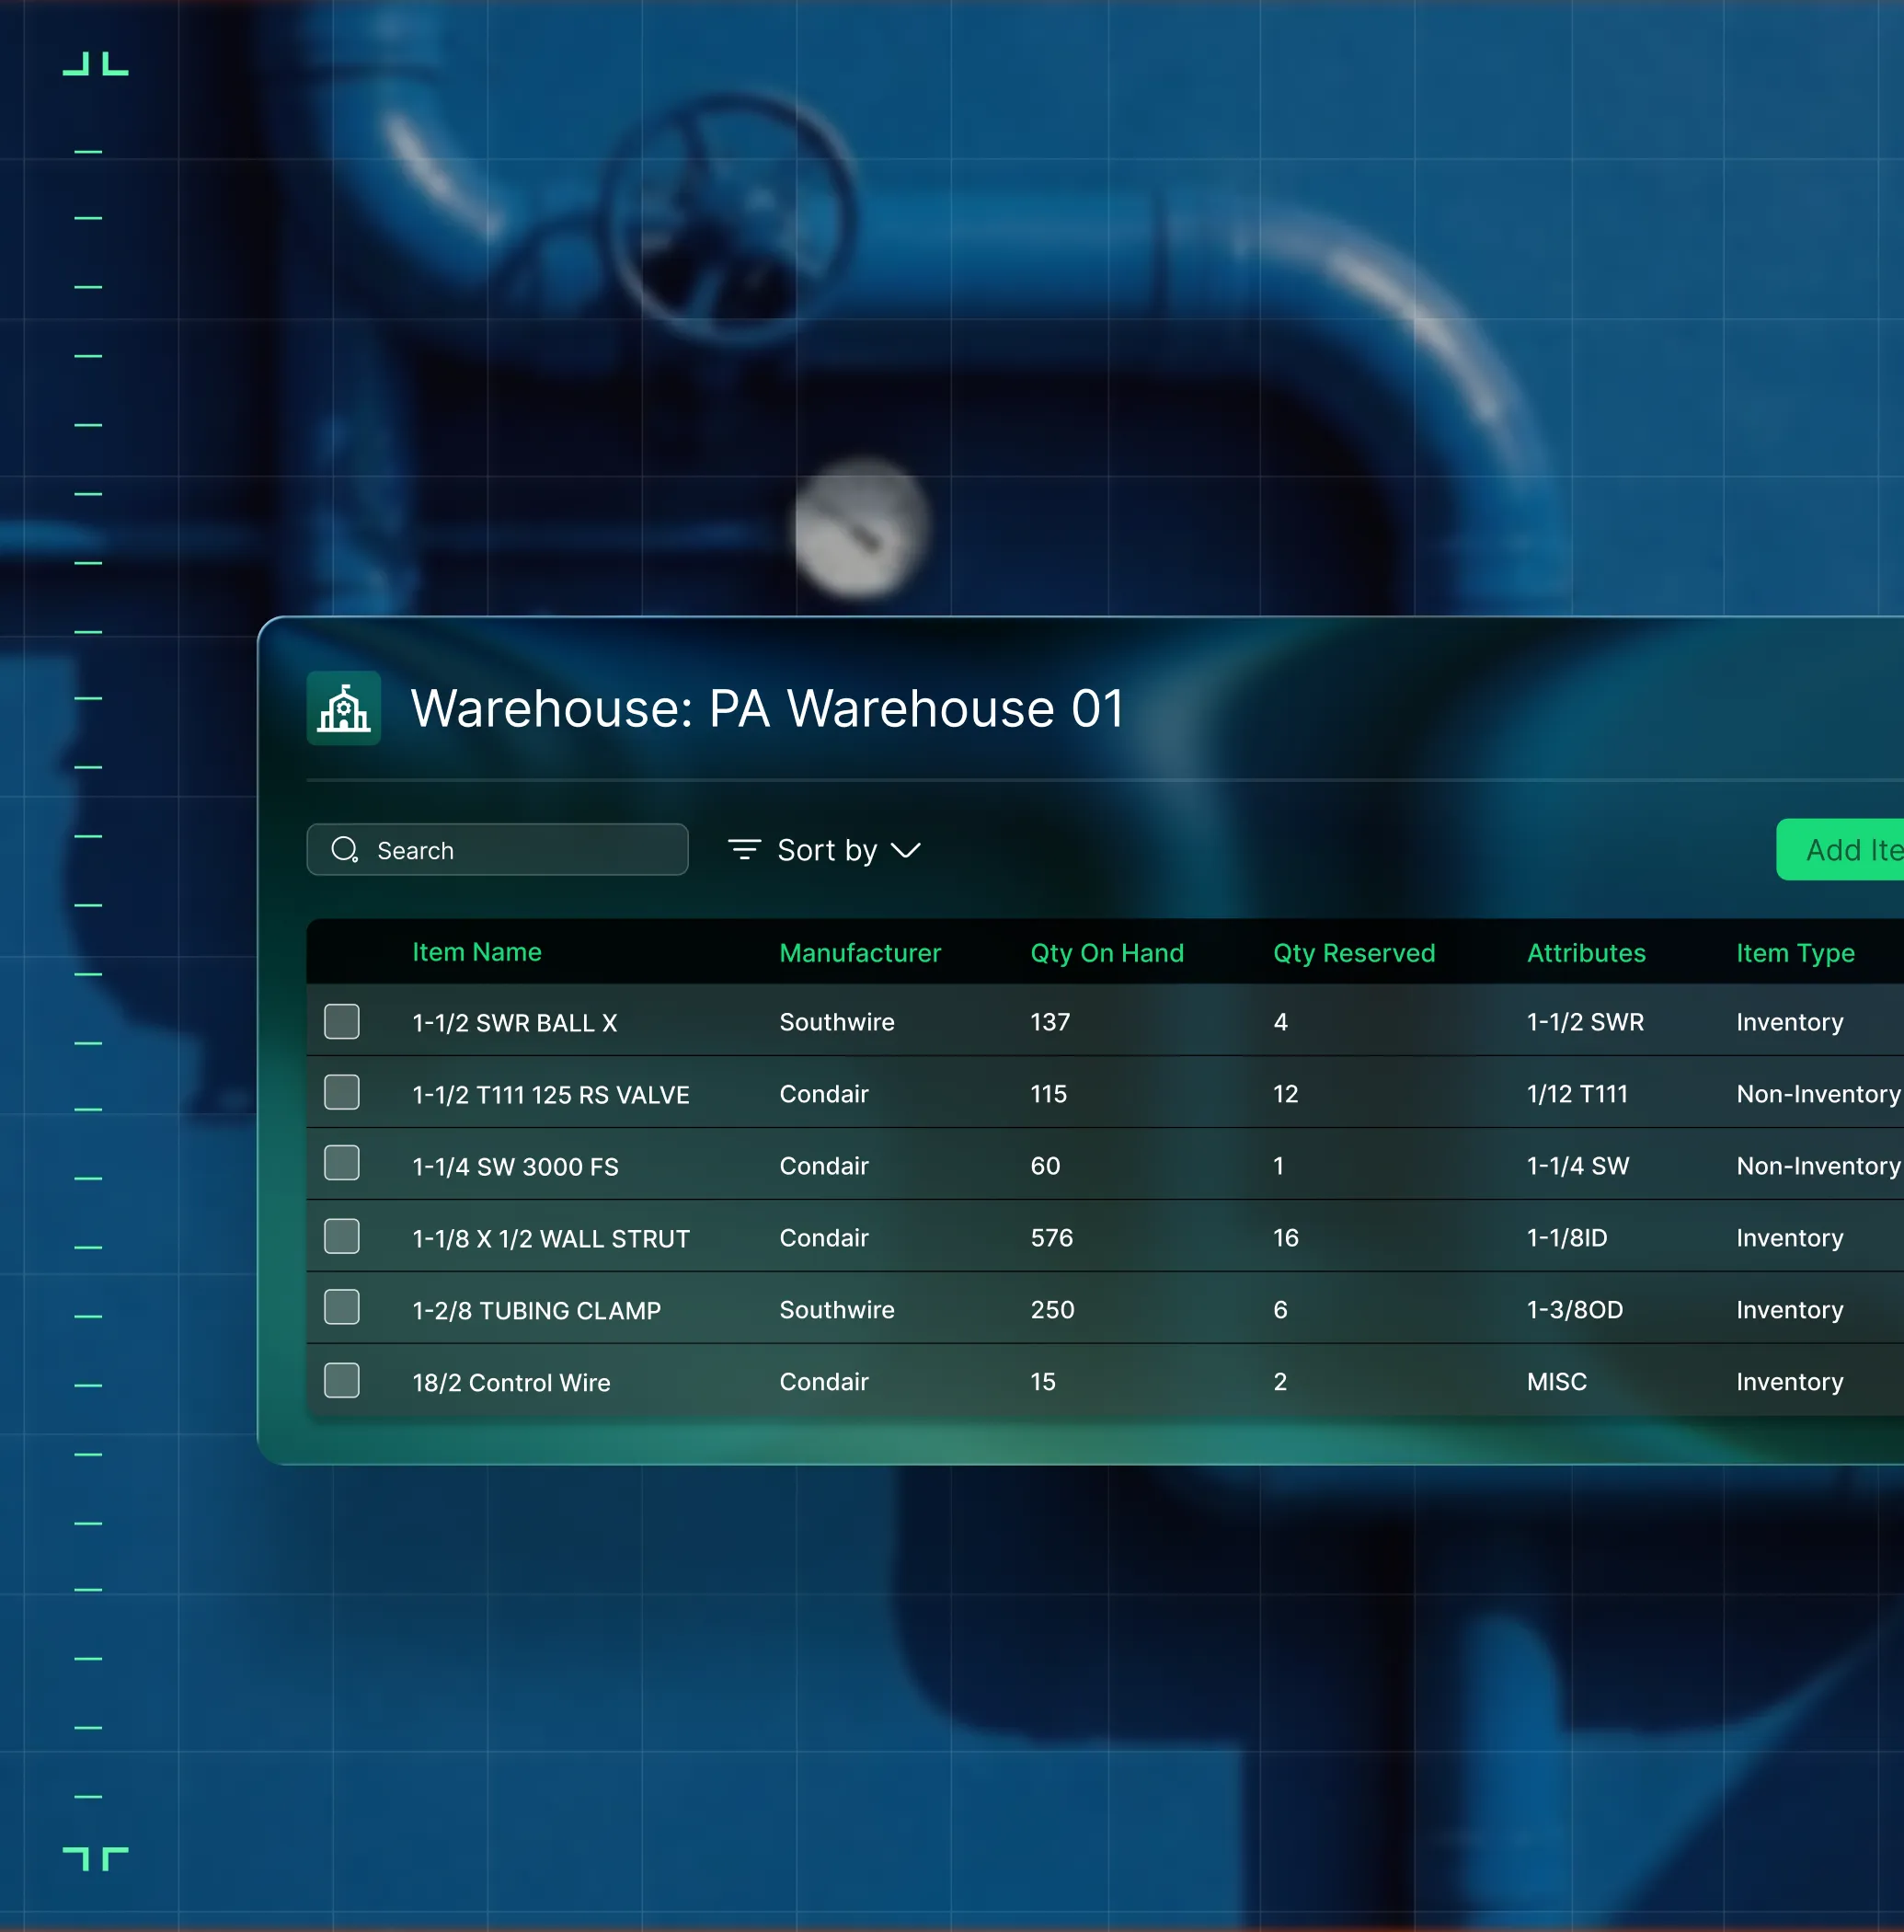Click the warehouse building icon
Viewport: 1904px width, 1932px height.
point(343,708)
